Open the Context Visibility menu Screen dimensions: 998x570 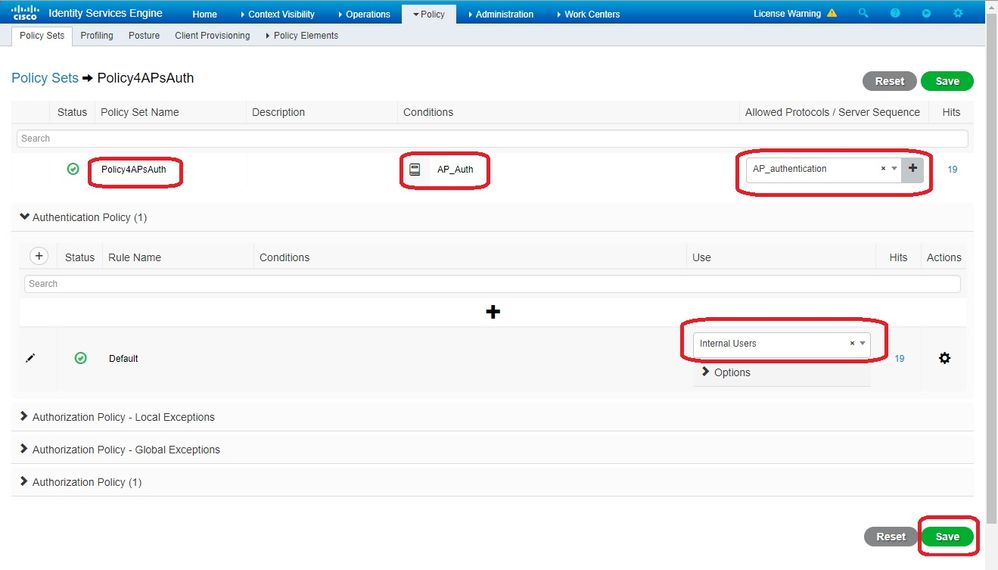coord(278,14)
